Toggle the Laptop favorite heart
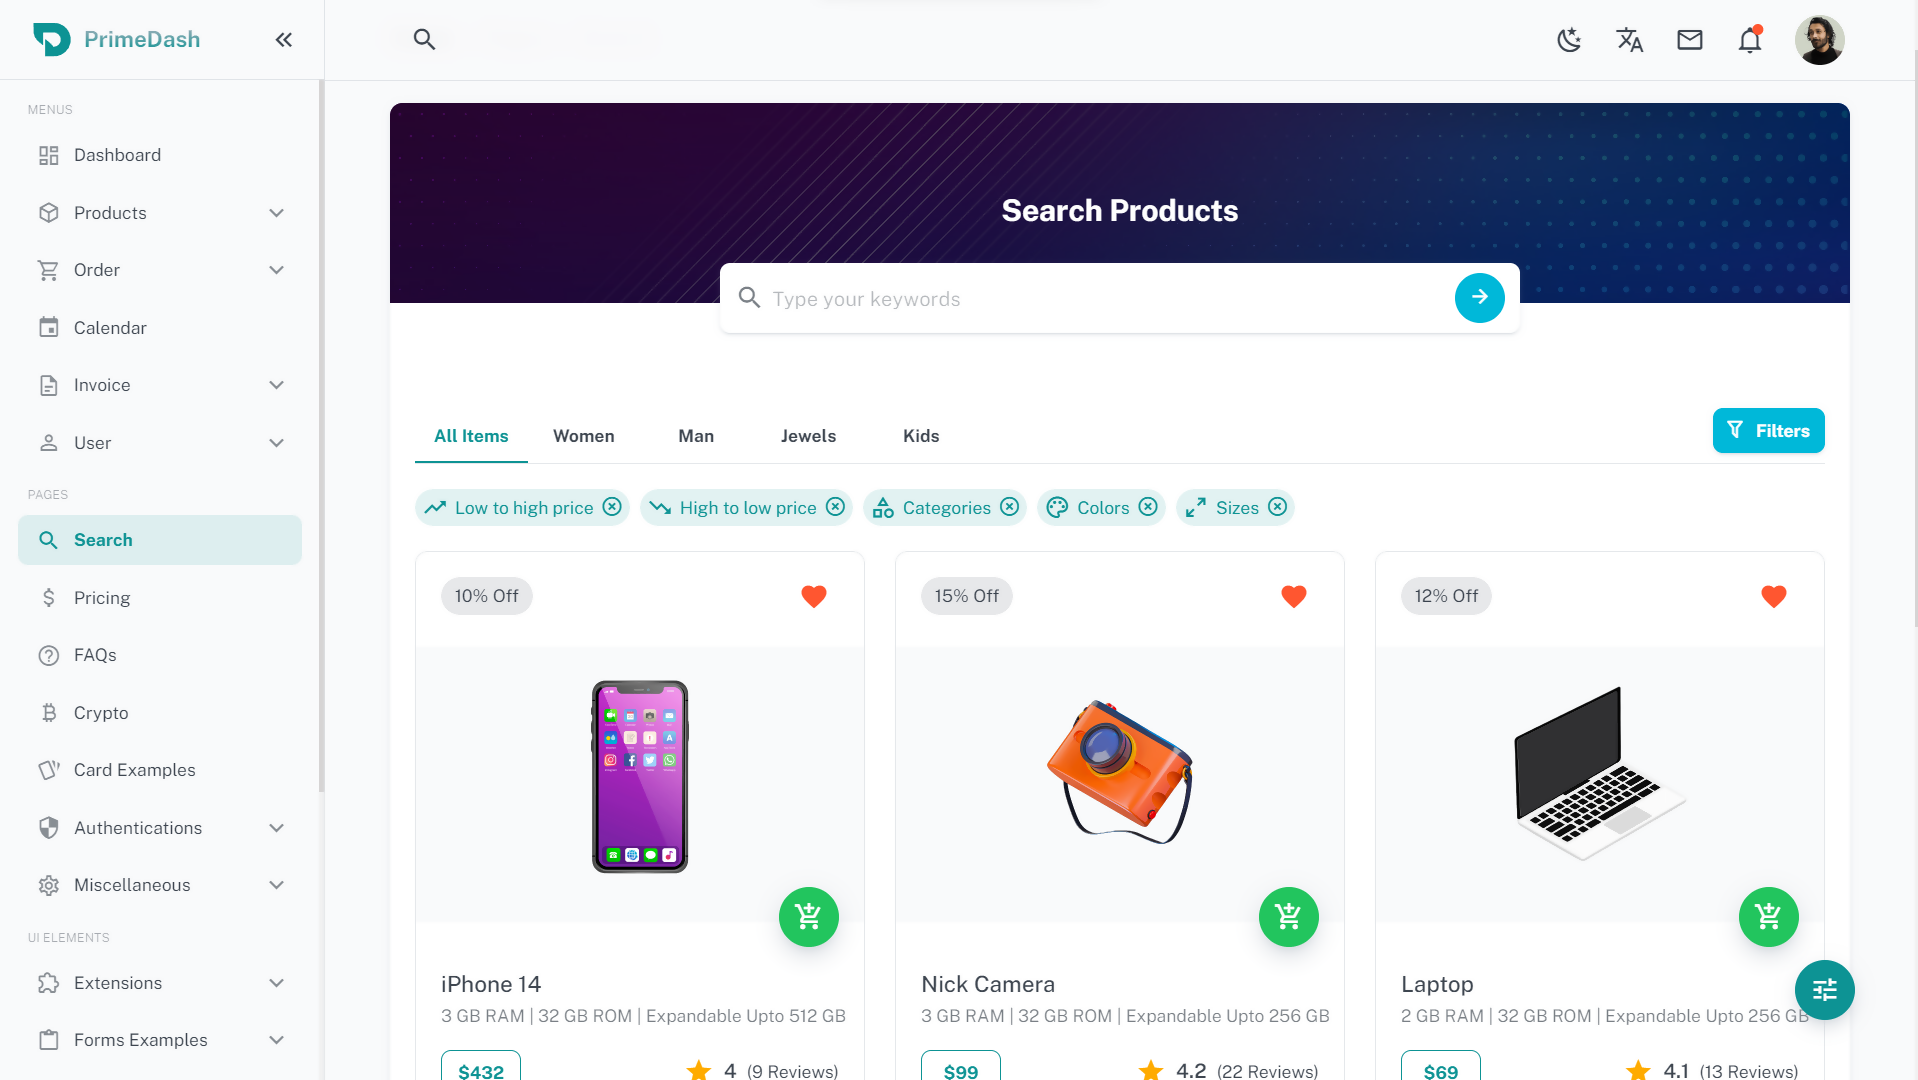 [x=1774, y=596]
